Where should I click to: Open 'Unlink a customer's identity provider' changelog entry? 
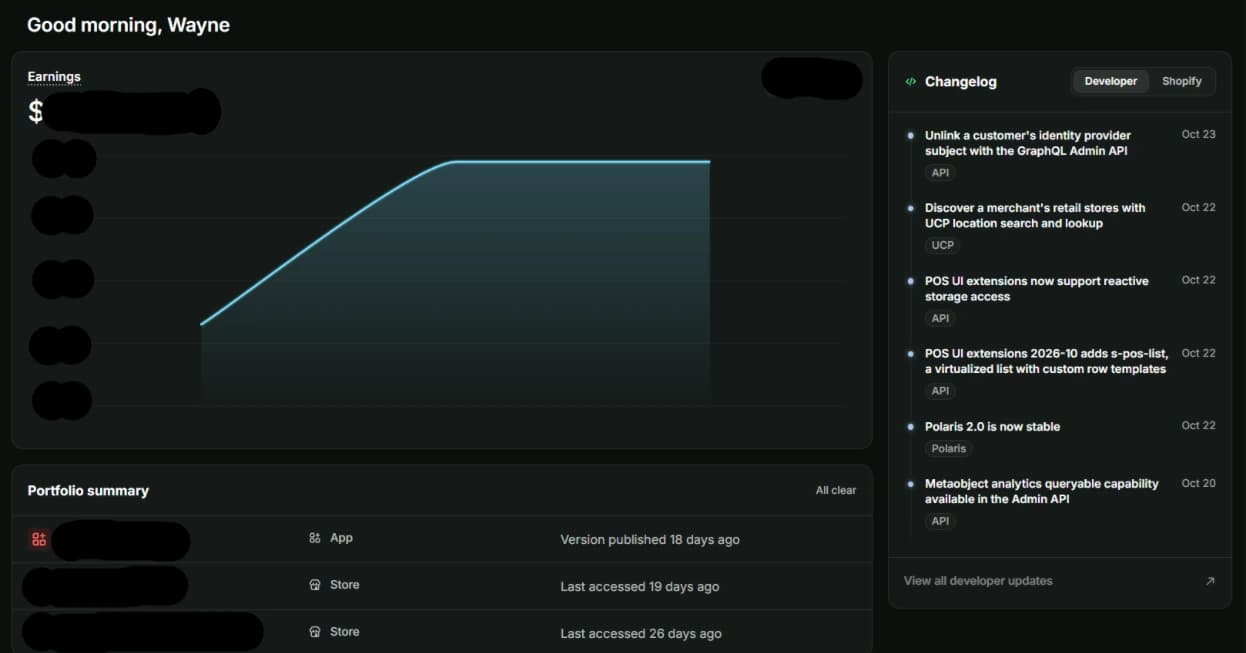1027,143
